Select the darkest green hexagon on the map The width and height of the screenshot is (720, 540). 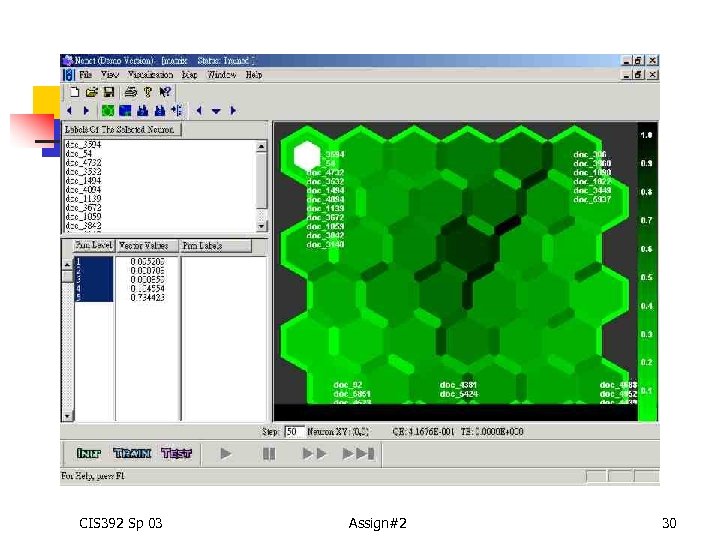click(467, 247)
